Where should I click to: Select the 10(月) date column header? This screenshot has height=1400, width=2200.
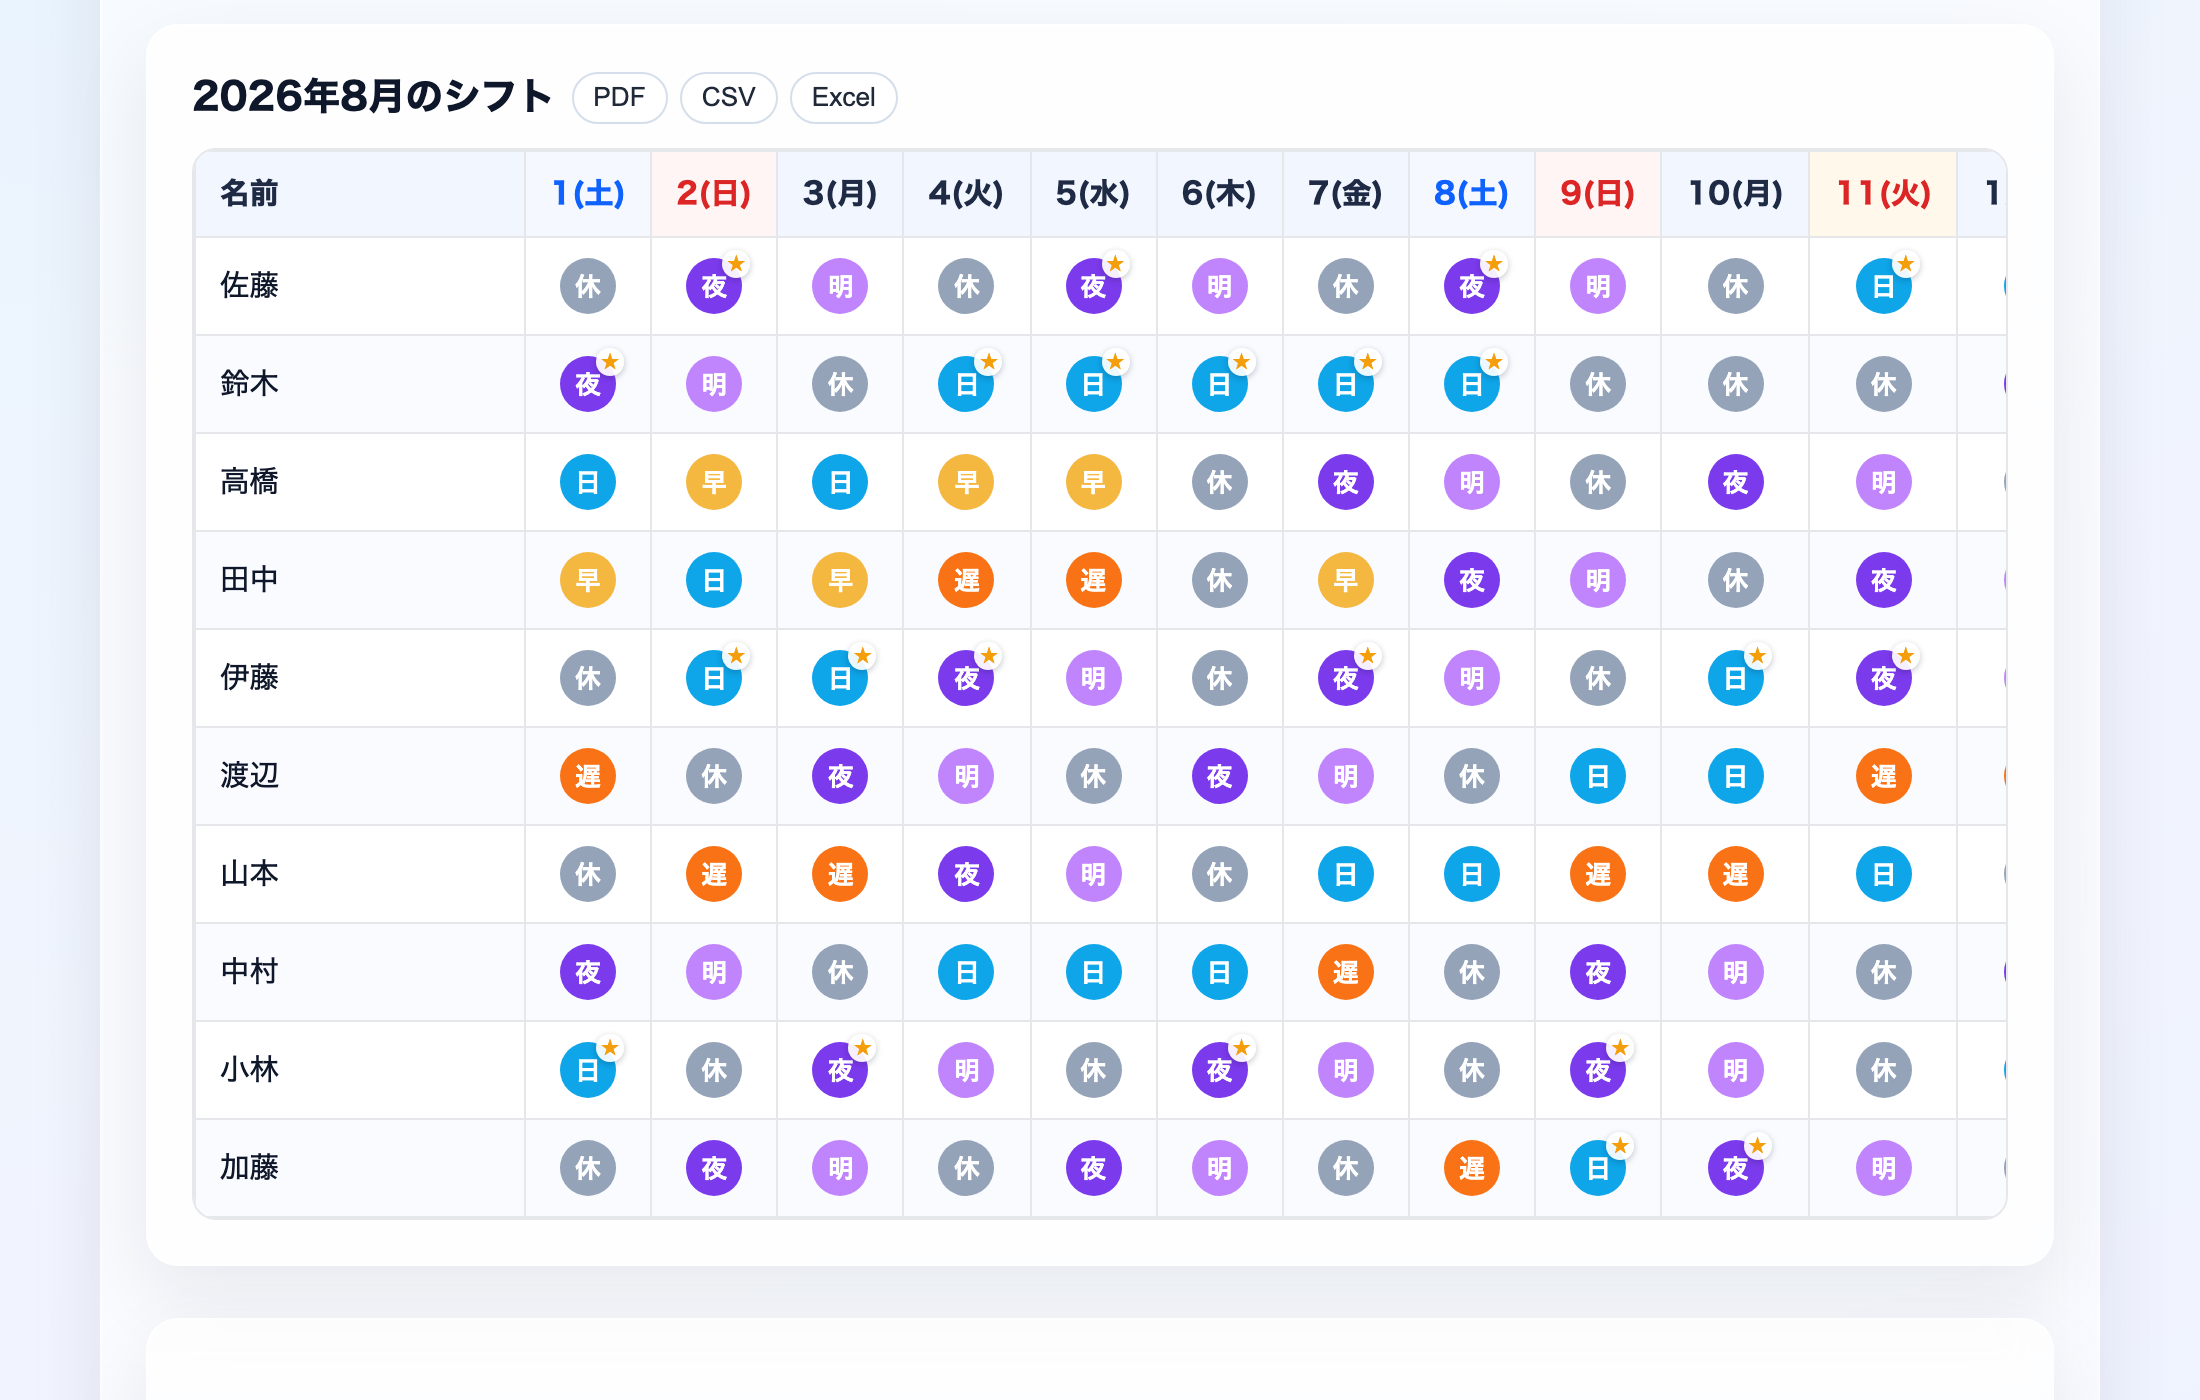pos(1735,193)
